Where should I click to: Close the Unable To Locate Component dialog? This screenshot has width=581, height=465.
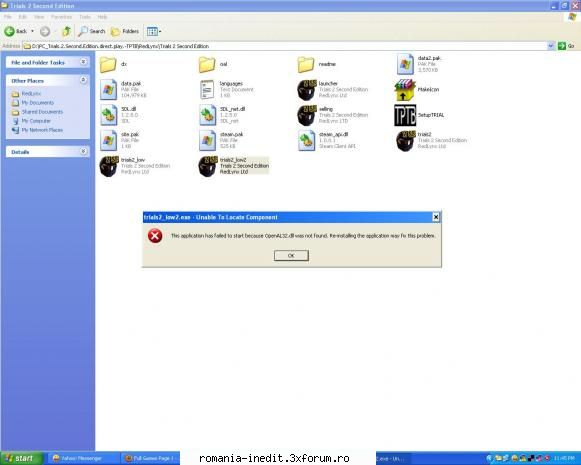(436, 217)
